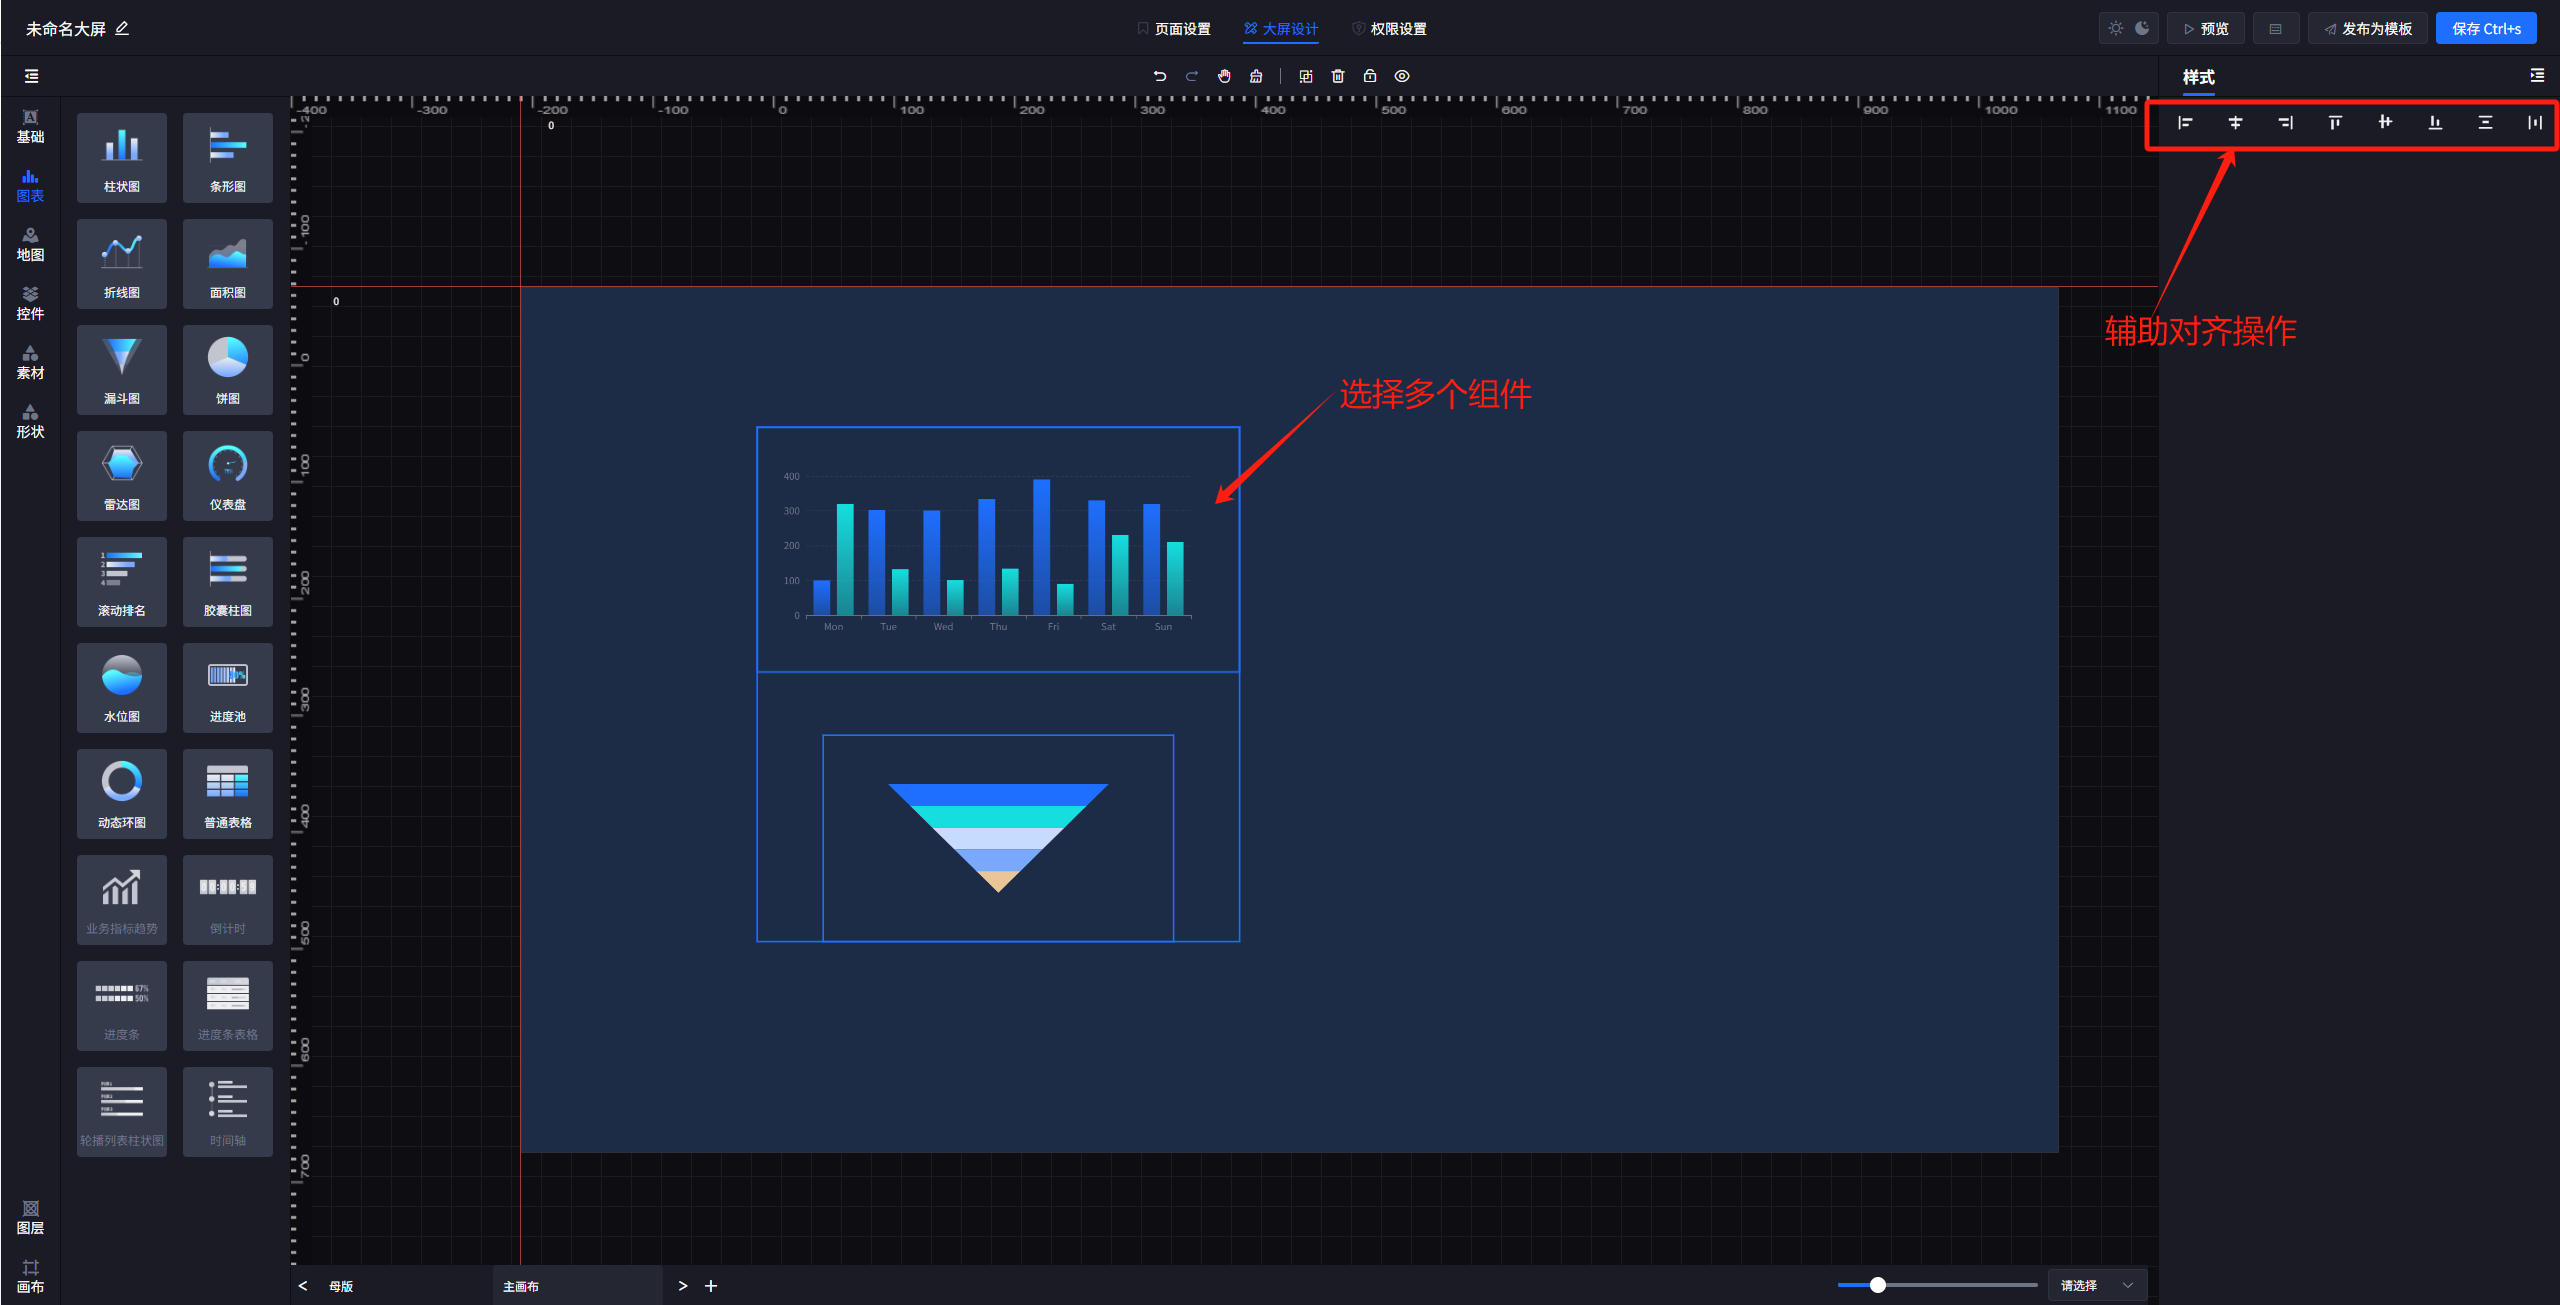
Task: Open the 页面设置 tab
Action: (1174, 29)
